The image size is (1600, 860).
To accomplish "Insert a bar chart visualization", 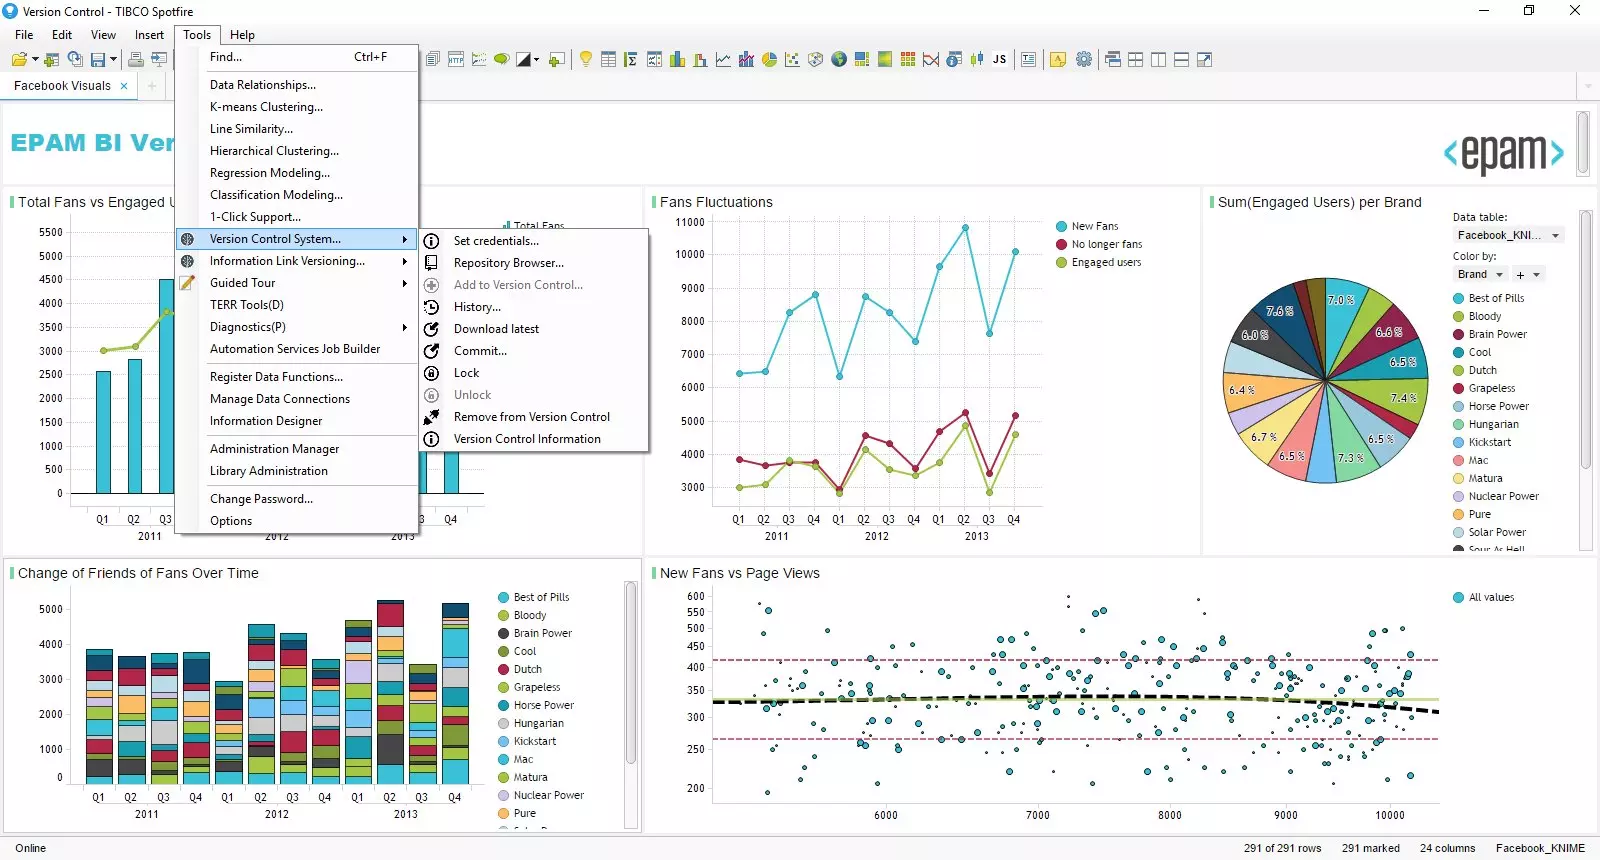I will point(677,60).
